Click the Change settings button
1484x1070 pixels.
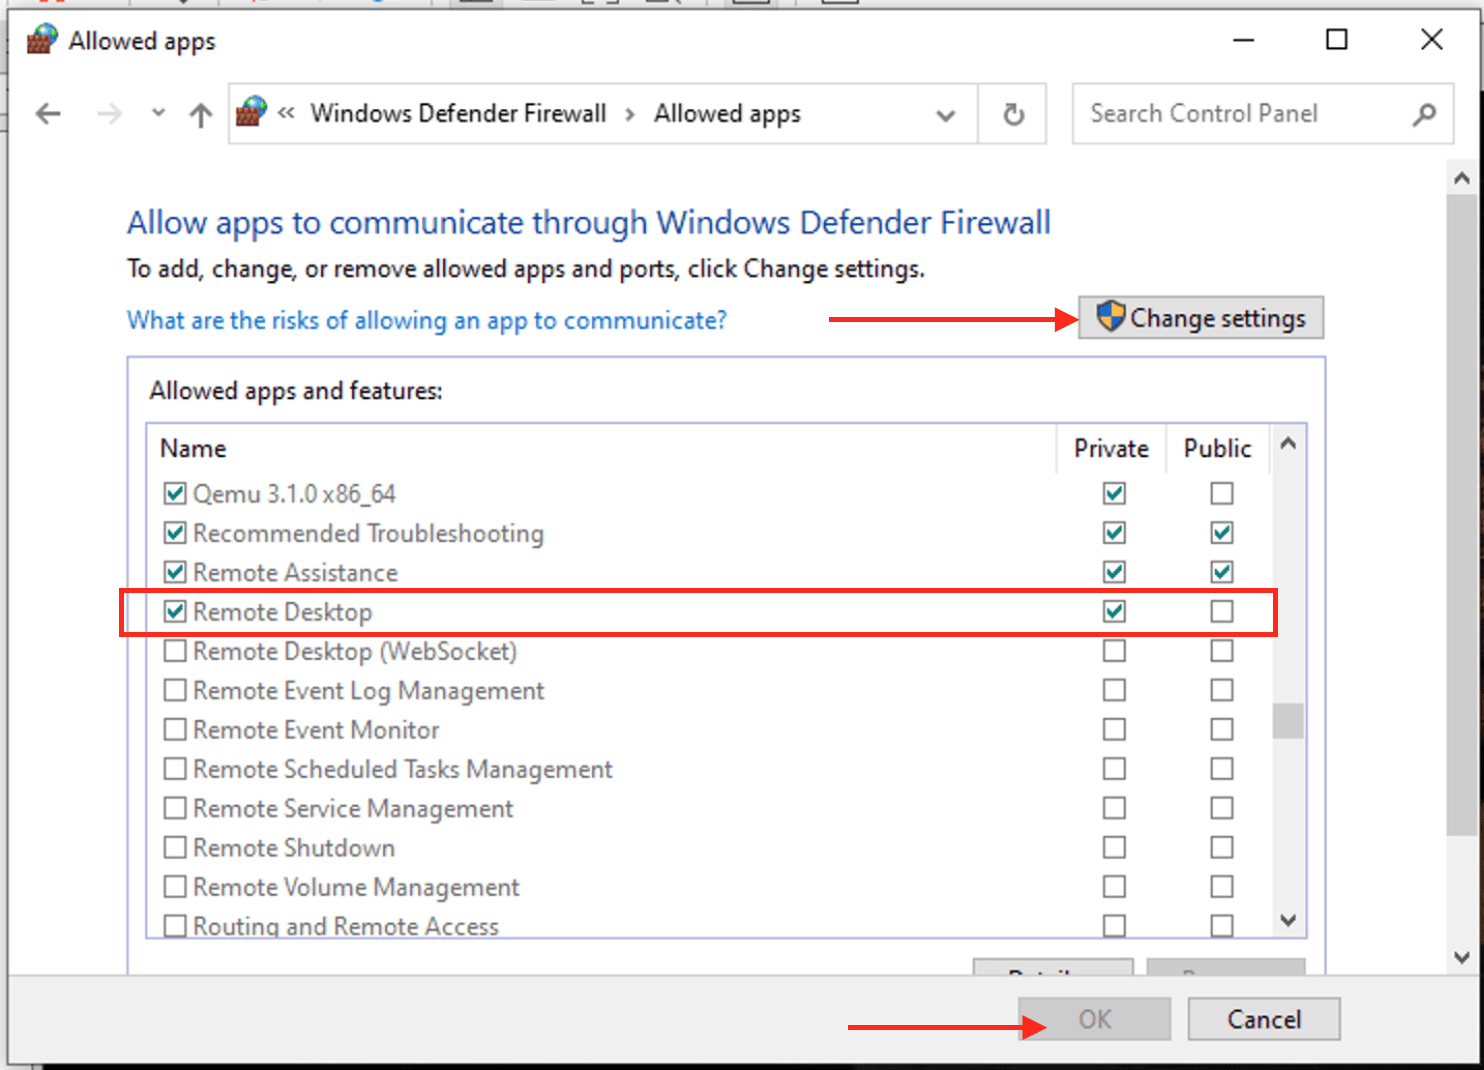1201,318
